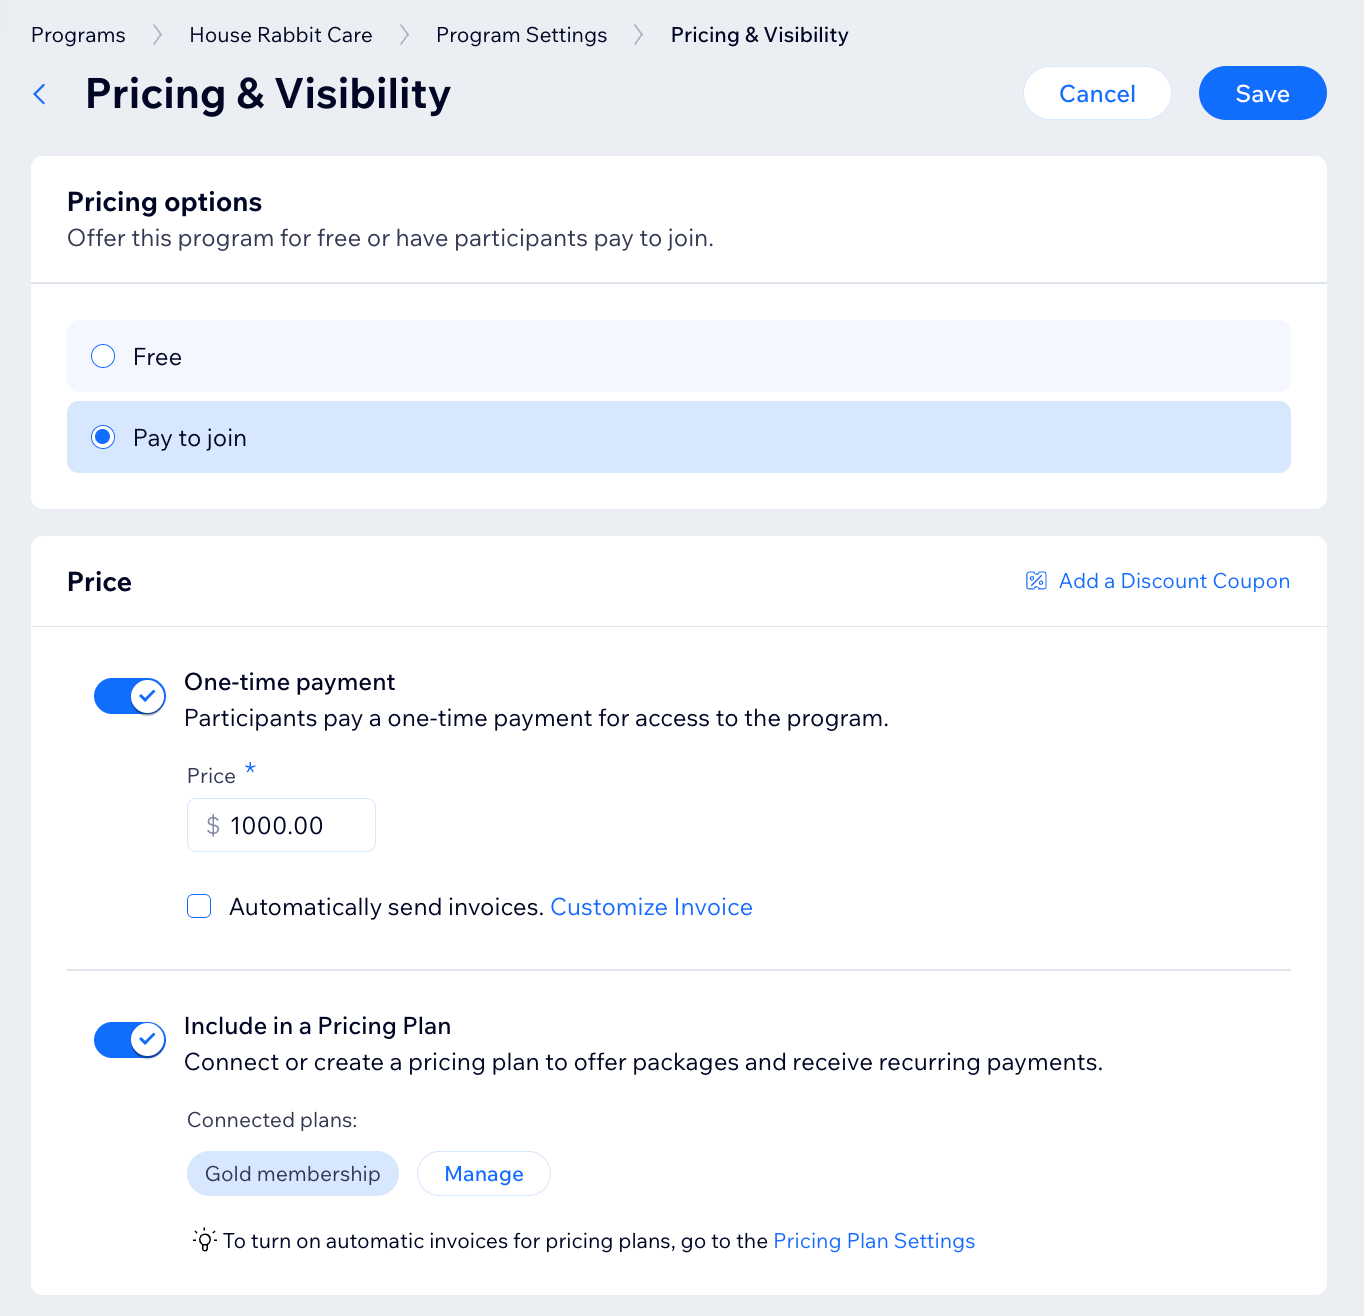Open the Pricing Plan Settings link
1364x1316 pixels.
coord(874,1241)
